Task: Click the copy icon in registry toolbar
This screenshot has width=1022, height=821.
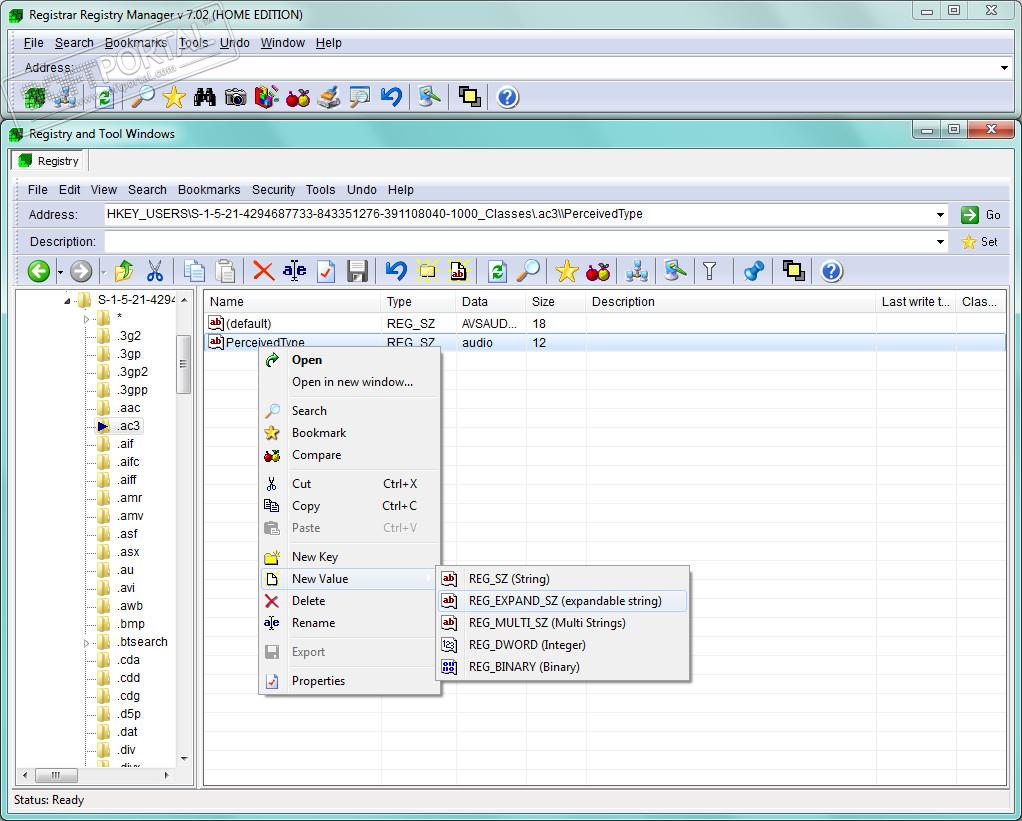Action: (x=194, y=271)
